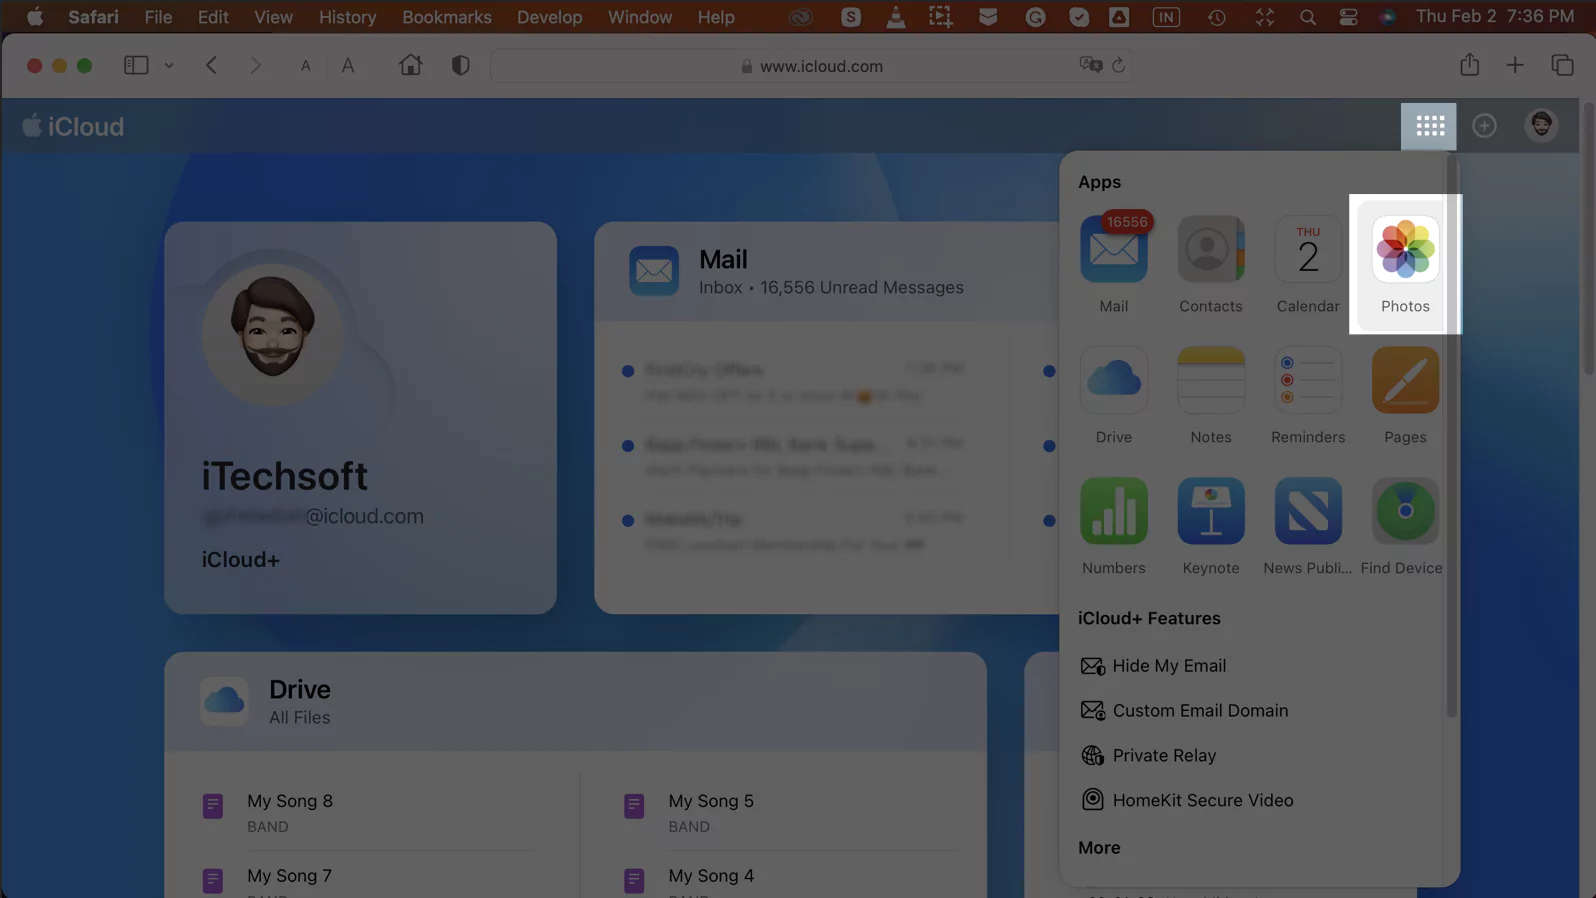
Task: Open the privacy report shield icon
Action: (x=460, y=65)
